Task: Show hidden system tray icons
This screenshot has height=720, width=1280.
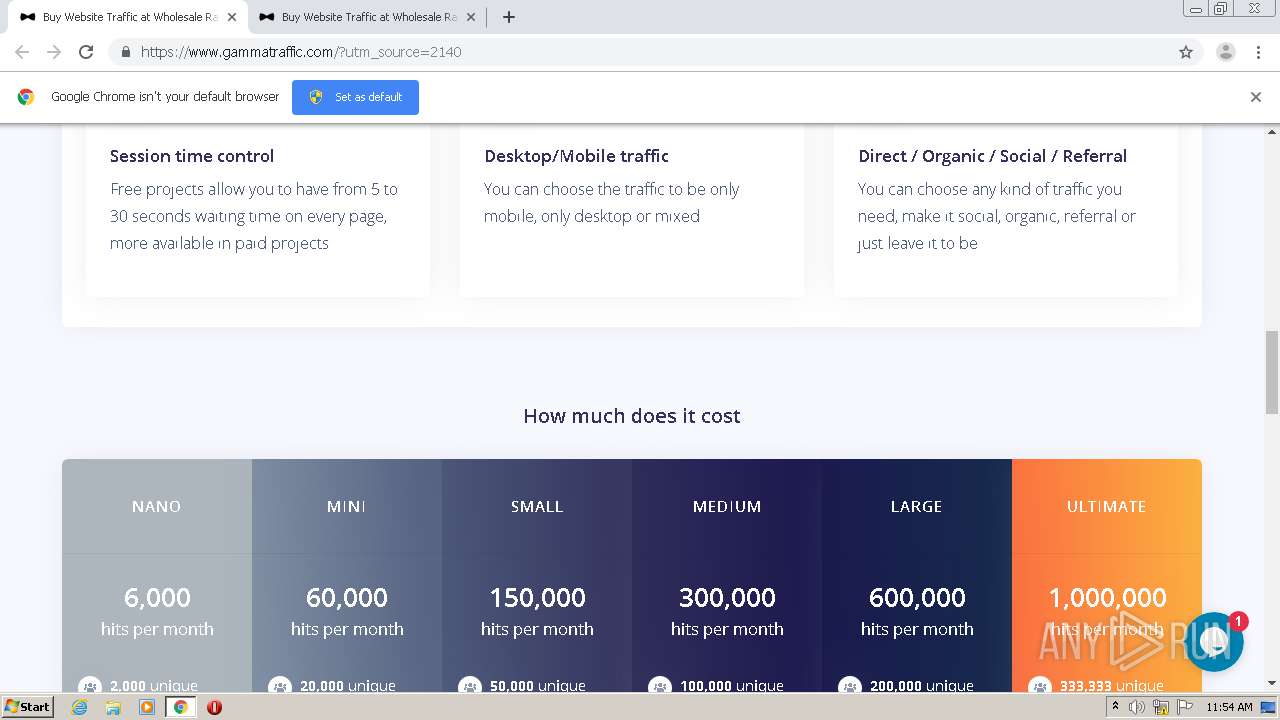Action: tap(1115, 707)
